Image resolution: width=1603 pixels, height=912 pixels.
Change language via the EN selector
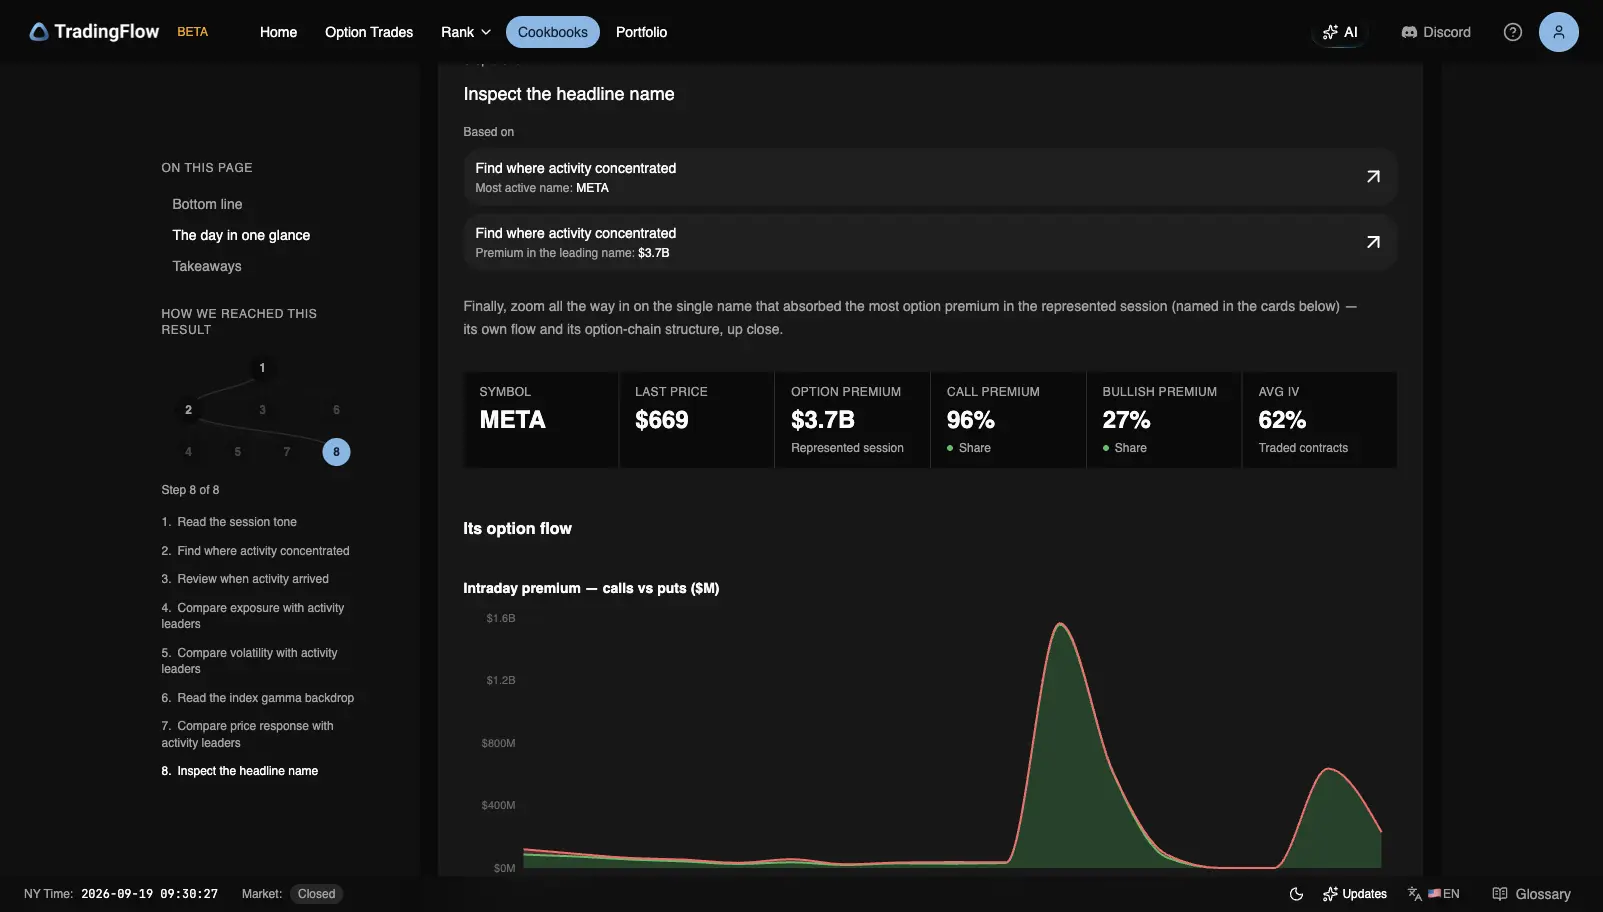1434,894
